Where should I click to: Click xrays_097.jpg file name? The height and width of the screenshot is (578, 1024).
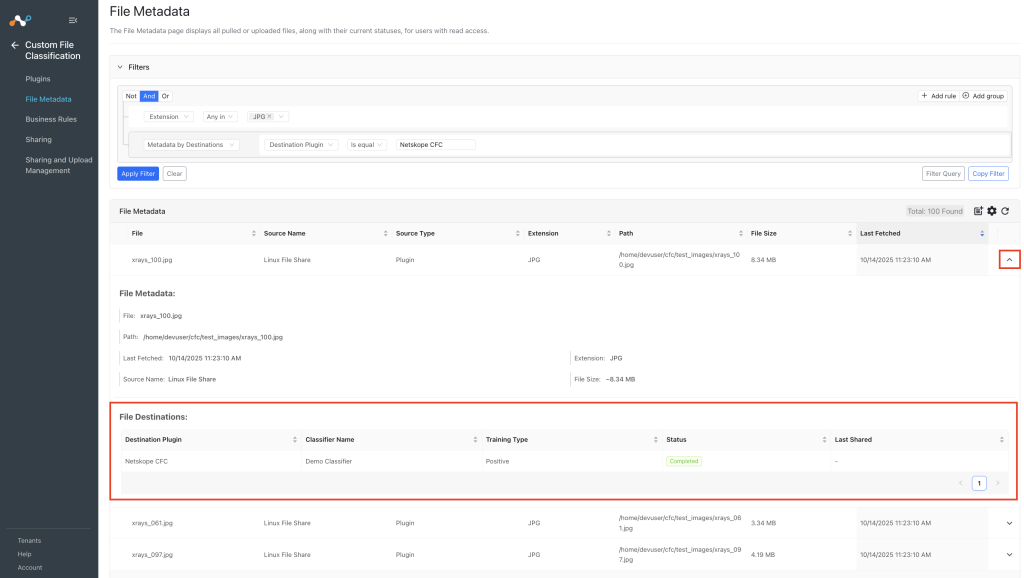click(152, 554)
